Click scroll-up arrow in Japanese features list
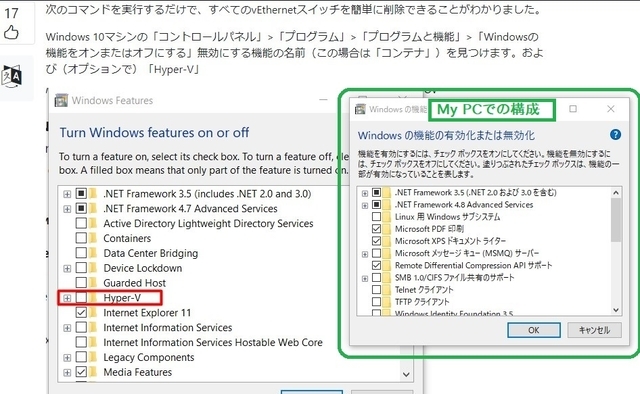This screenshot has width=640, height=394. (616, 192)
